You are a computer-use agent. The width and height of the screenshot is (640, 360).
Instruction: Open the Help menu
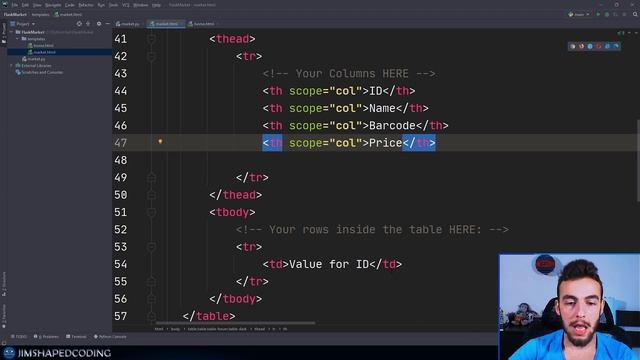pyautogui.click(x=156, y=5)
